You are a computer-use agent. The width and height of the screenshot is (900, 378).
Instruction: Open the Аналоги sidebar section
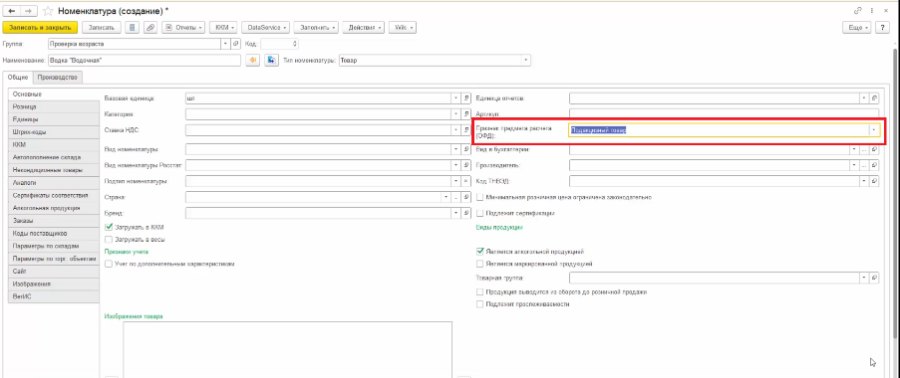[53, 182]
